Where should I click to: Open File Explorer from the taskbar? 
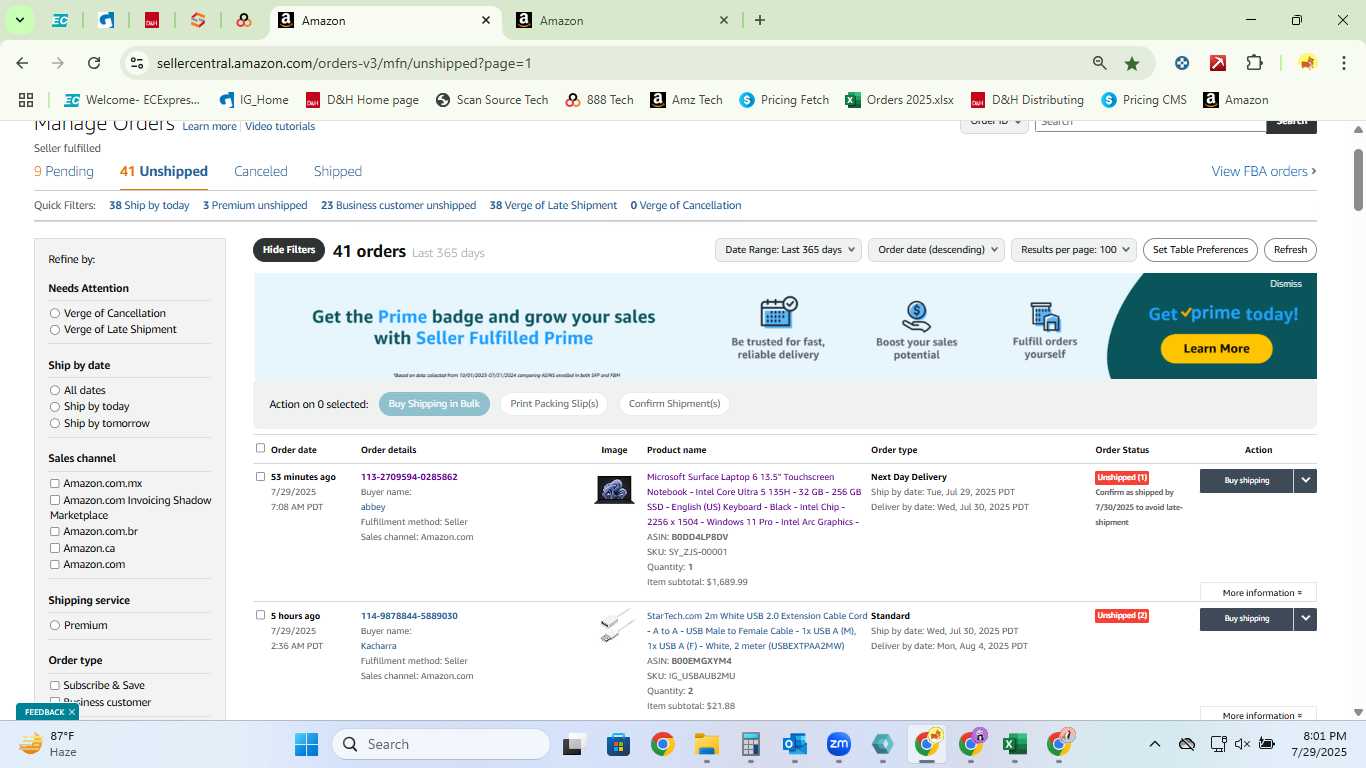[707, 744]
